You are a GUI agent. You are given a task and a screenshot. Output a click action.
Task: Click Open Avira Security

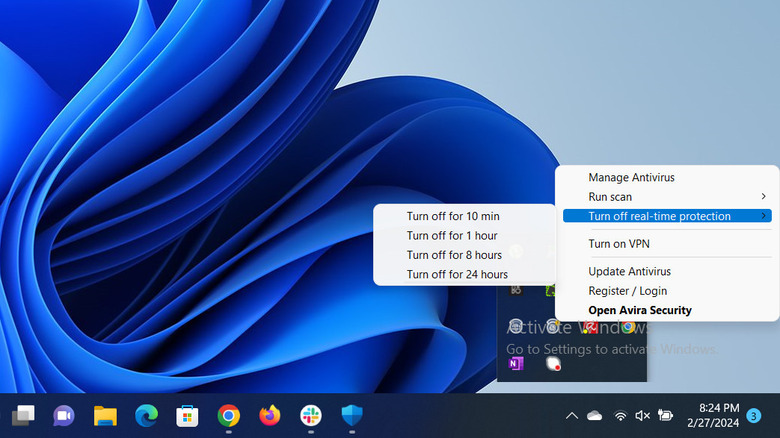(x=639, y=310)
